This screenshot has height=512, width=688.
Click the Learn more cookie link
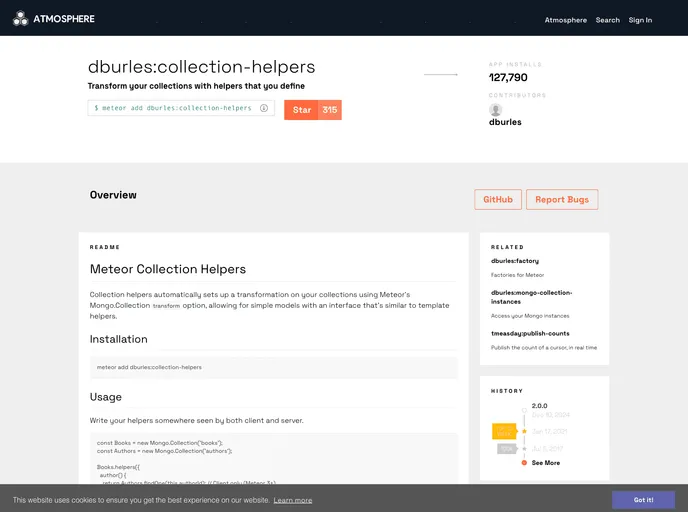[293, 500]
